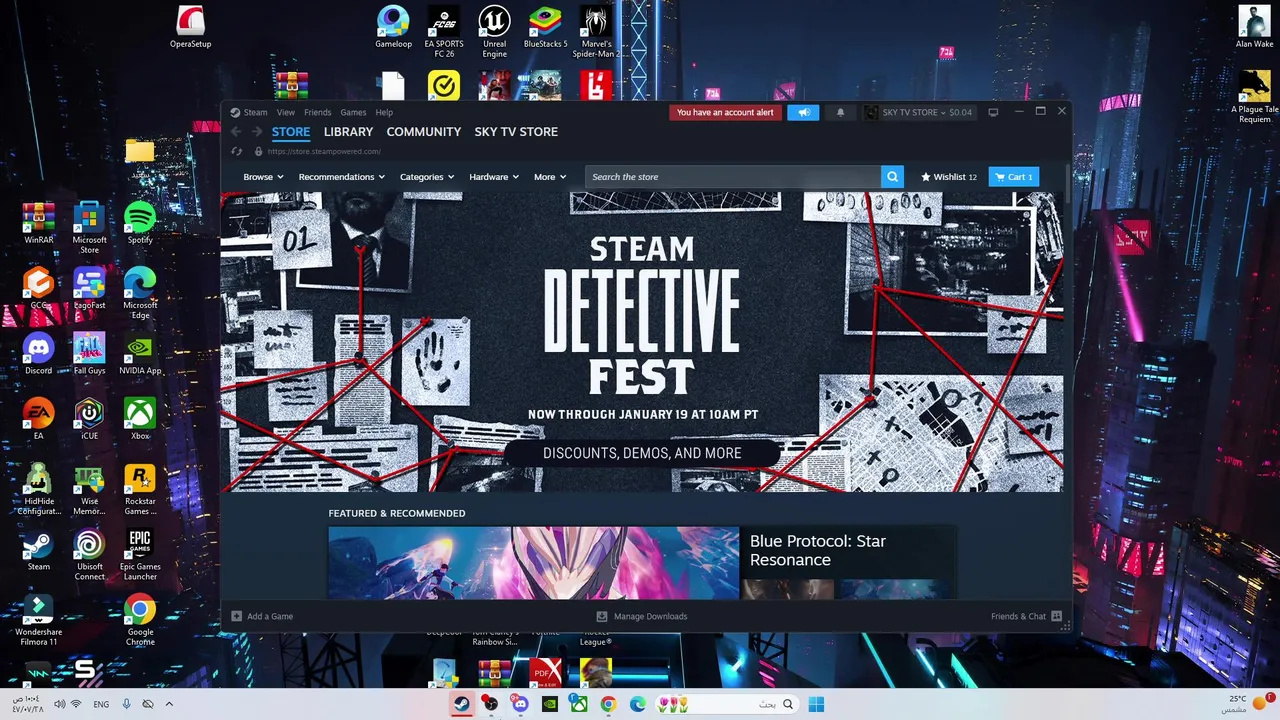
Task: Click NVIDIA icon in the taskbar
Action: point(549,704)
